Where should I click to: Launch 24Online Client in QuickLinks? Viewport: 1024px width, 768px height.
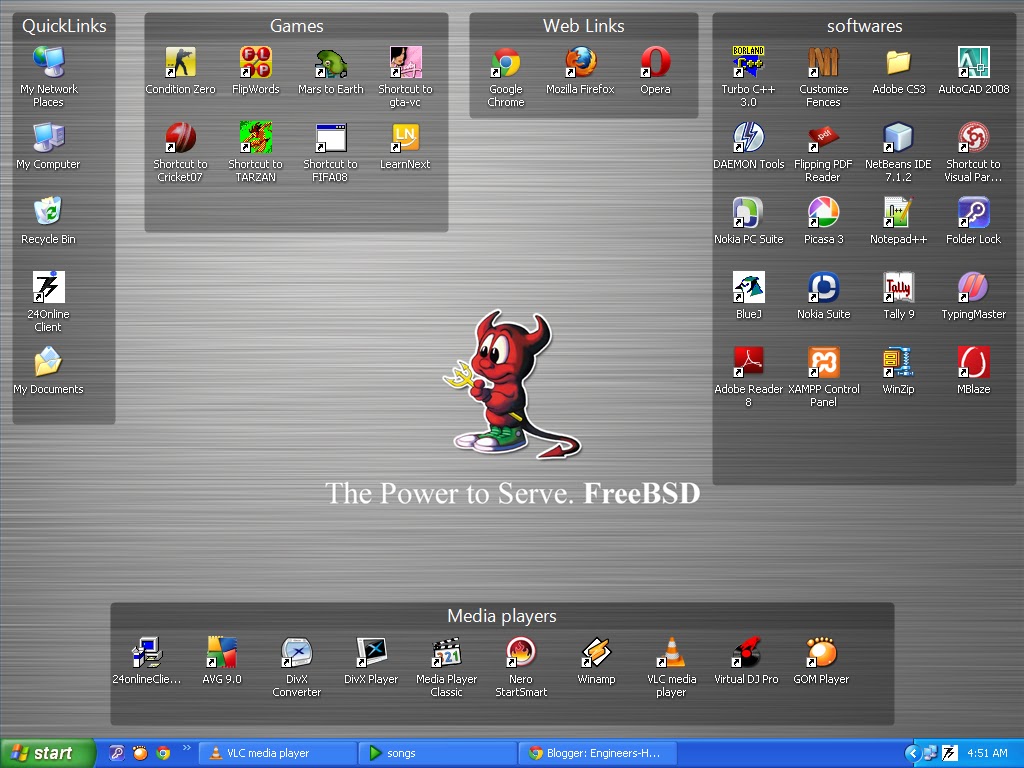tap(48, 302)
